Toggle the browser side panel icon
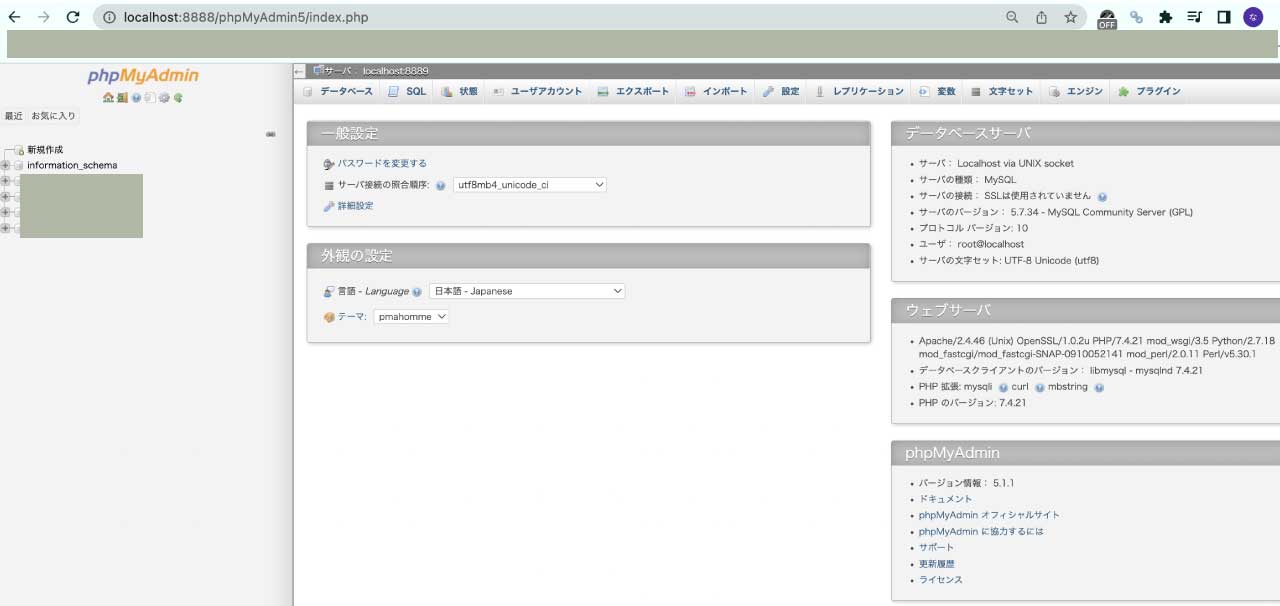 point(1223,17)
